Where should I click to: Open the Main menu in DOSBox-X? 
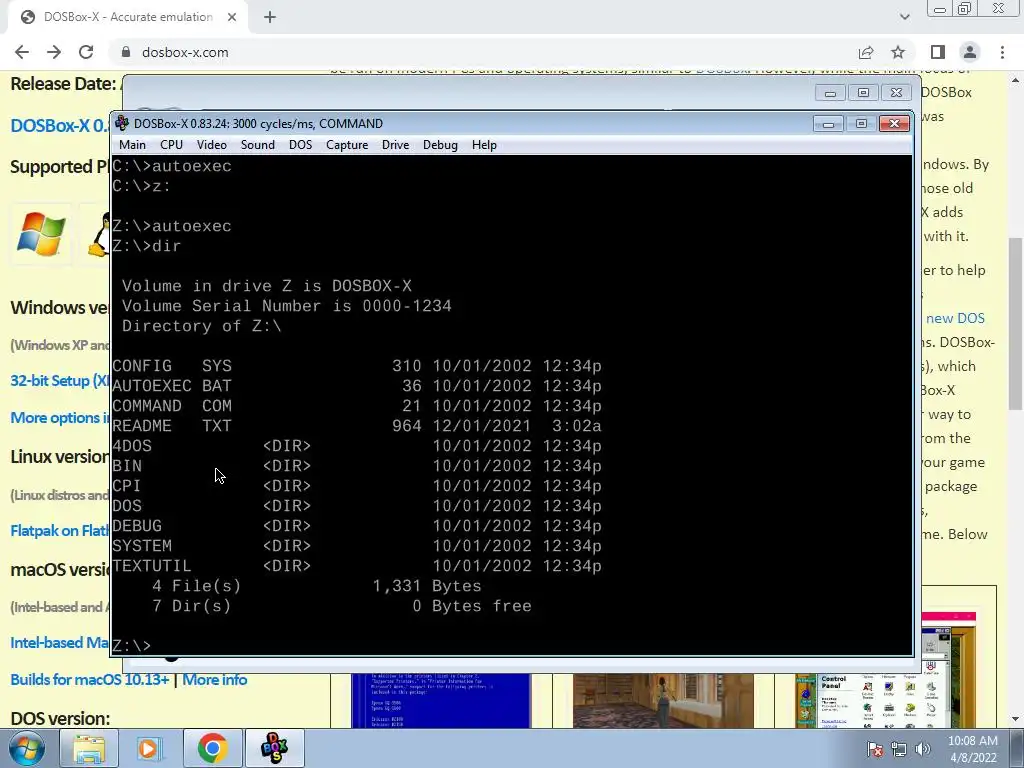pos(133,145)
